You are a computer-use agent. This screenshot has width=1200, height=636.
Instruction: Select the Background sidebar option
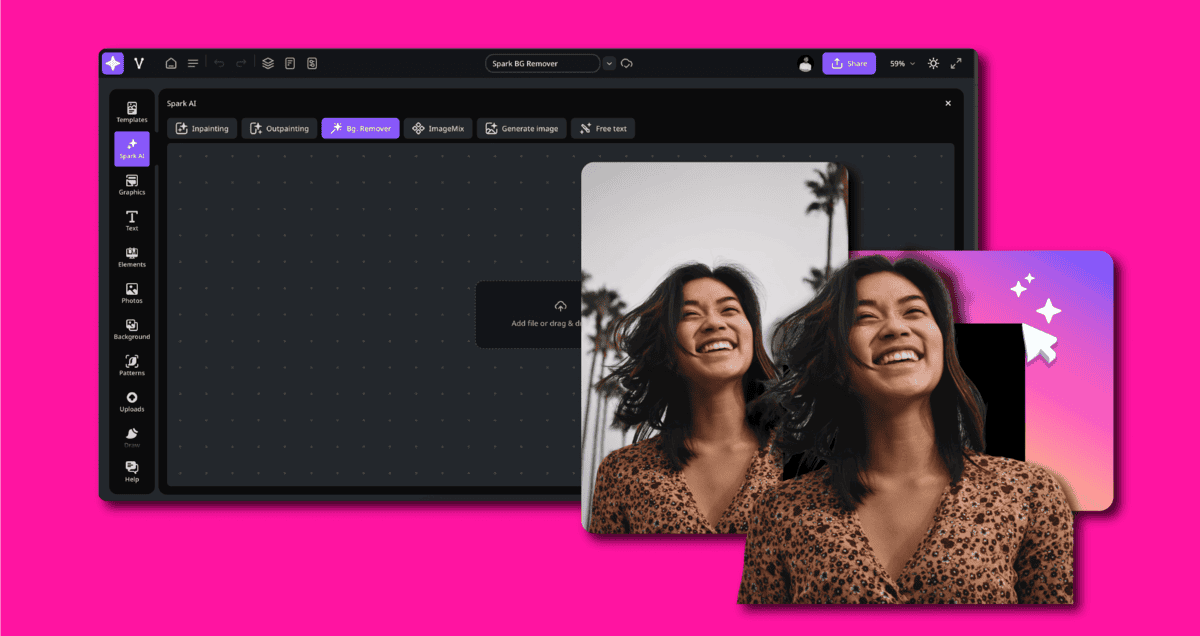pyautogui.click(x=131, y=329)
